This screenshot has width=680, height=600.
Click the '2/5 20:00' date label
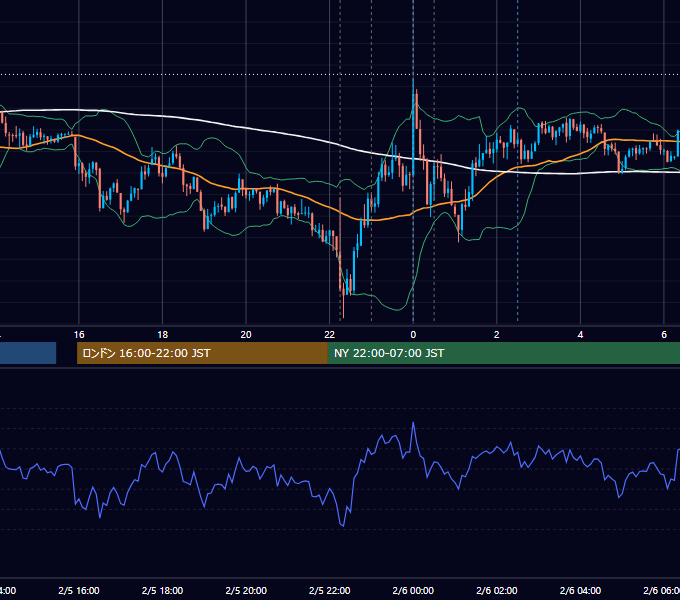(x=246, y=590)
